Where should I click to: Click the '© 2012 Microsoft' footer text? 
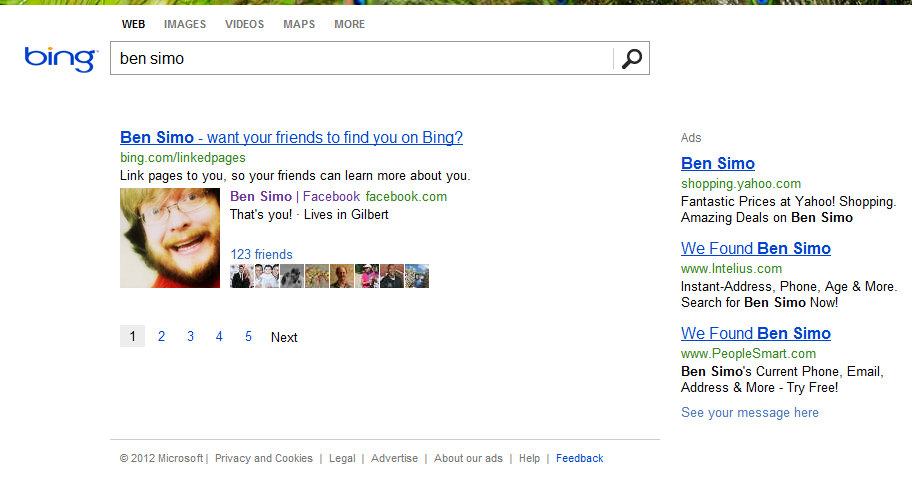coord(162,458)
